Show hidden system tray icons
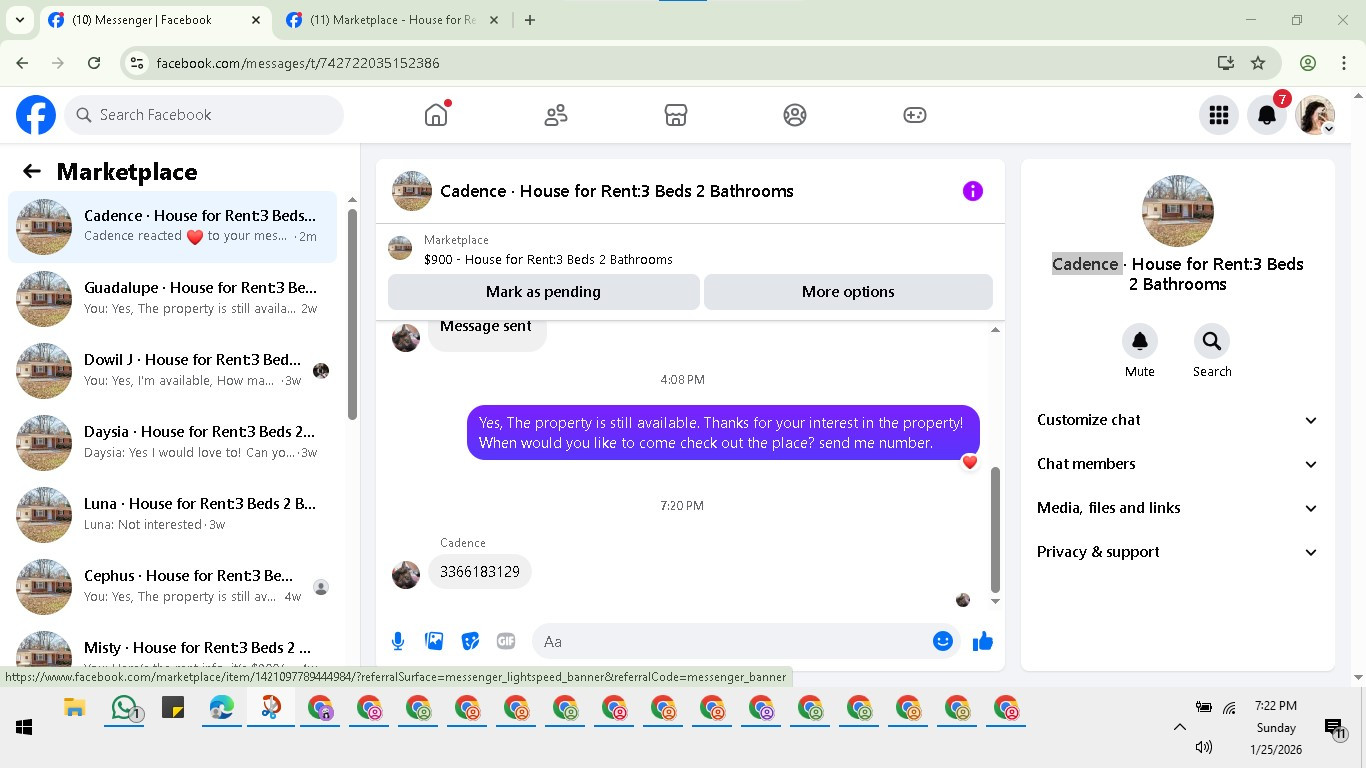Viewport: 1366px width, 768px height. (x=1179, y=727)
